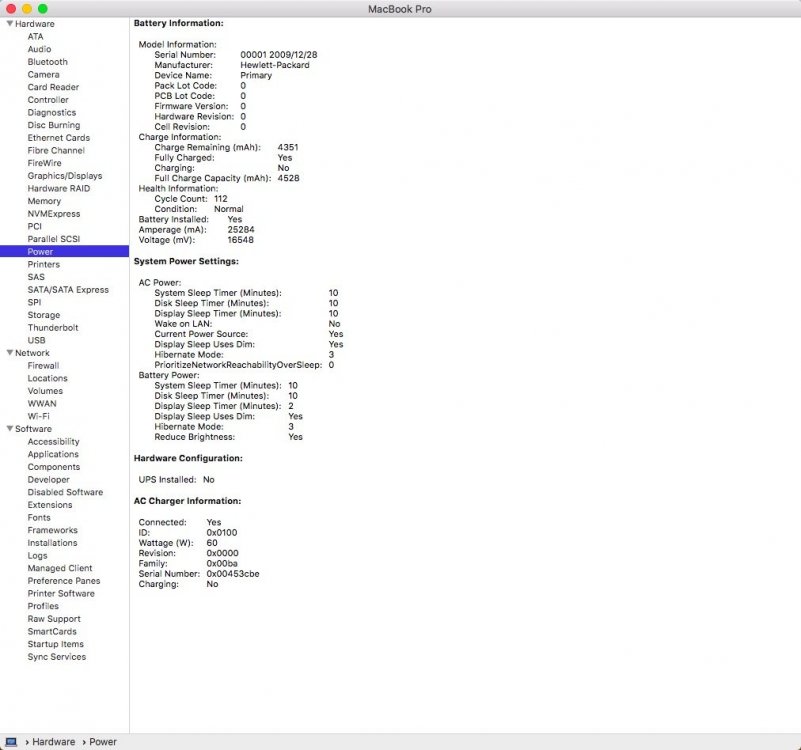Click the Software category label
The height and width of the screenshot is (750, 801).
pyautogui.click(x=33, y=429)
